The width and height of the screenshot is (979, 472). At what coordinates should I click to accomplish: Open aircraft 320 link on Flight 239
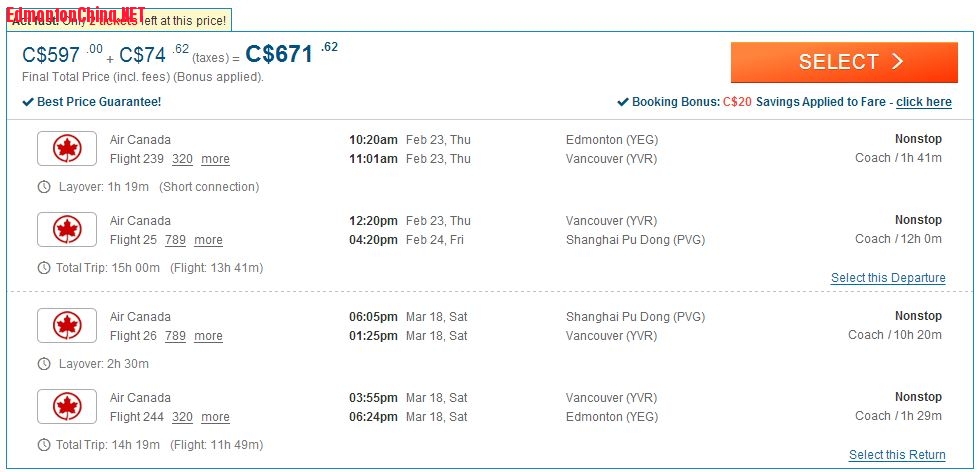click(x=182, y=159)
